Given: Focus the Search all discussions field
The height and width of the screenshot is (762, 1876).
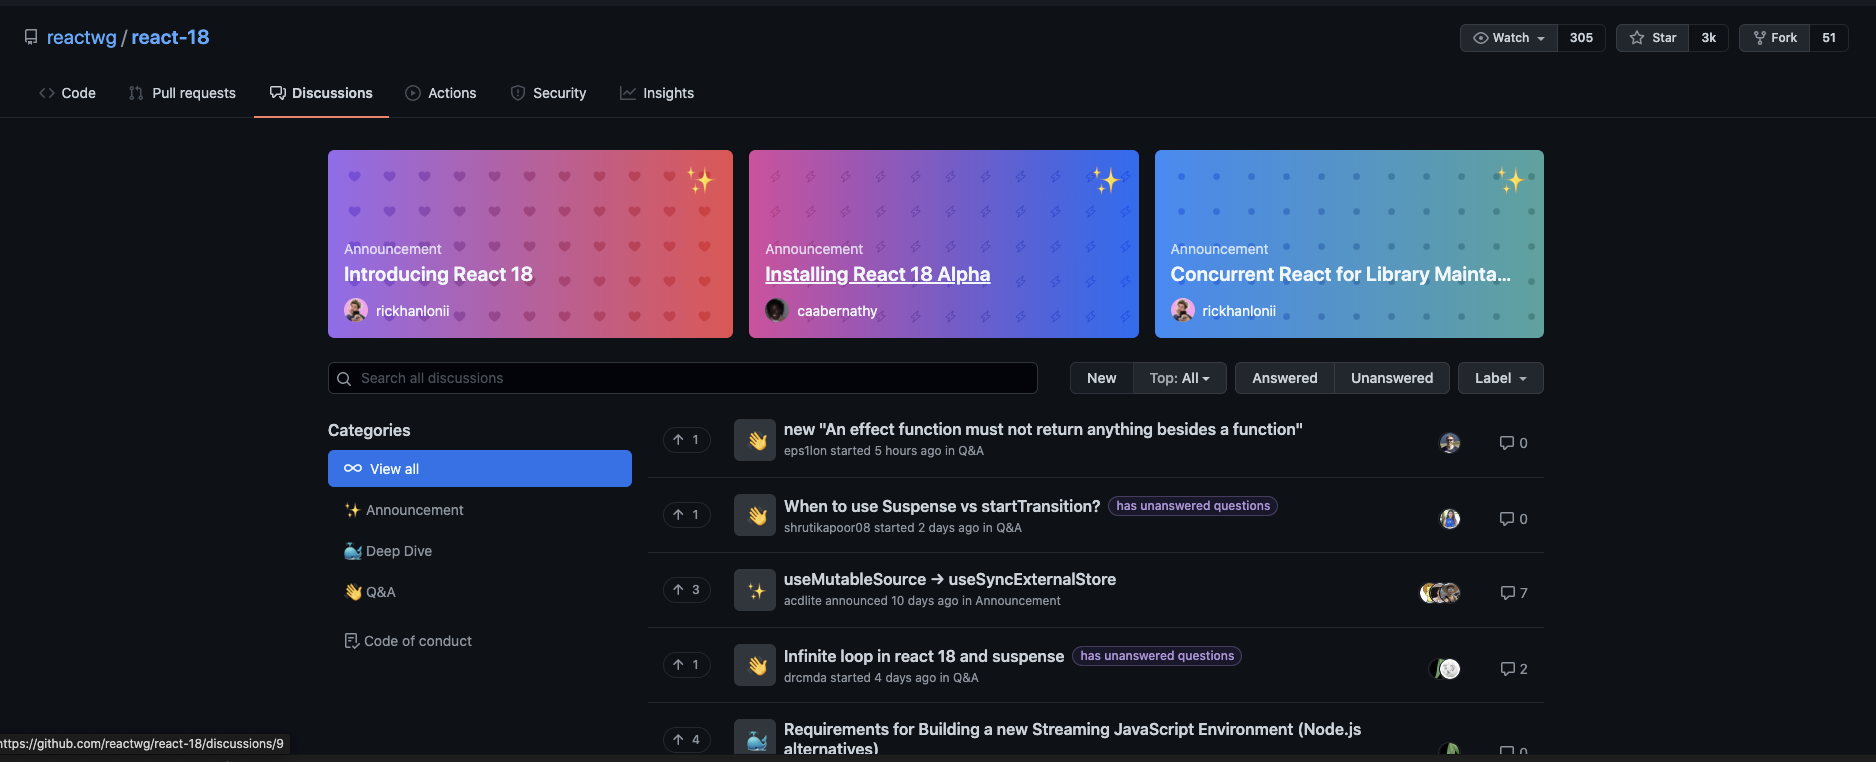Looking at the screenshot, I should click(682, 378).
